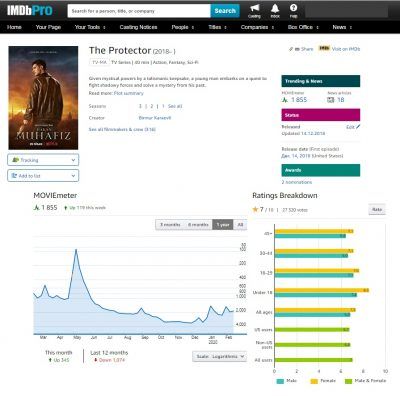
Task: Open the Tracking dropdown
Action: click(x=43, y=160)
